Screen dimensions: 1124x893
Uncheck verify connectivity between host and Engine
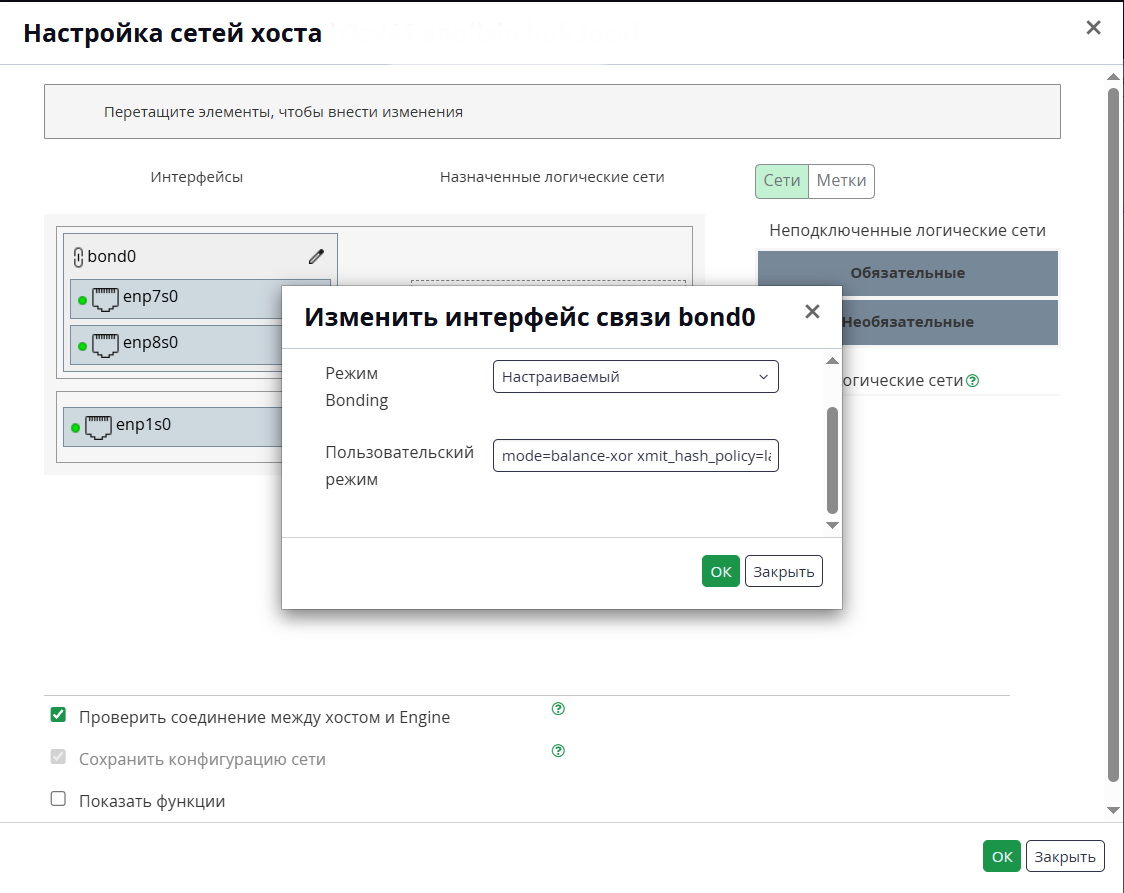[58, 715]
